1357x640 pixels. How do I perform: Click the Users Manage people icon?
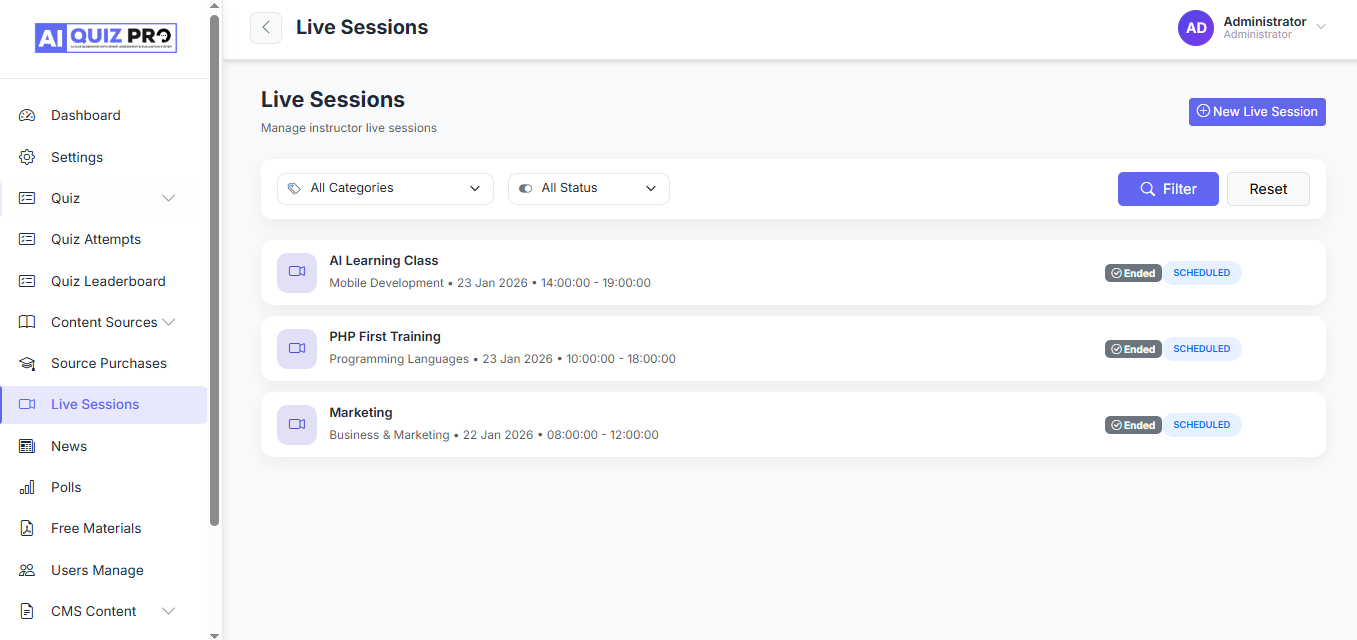click(x=27, y=570)
